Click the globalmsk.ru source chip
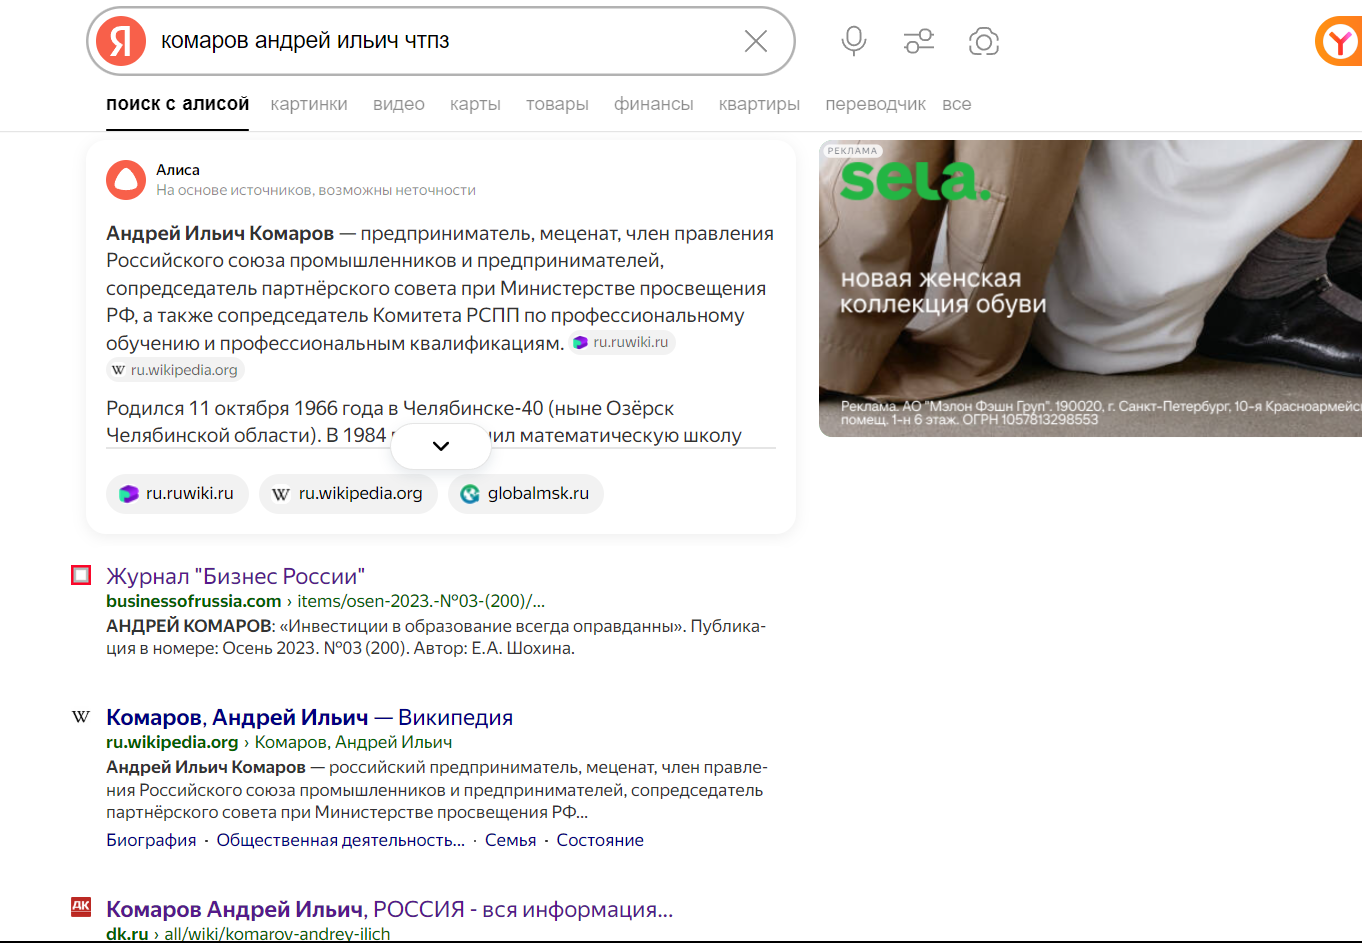 pos(526,493)
